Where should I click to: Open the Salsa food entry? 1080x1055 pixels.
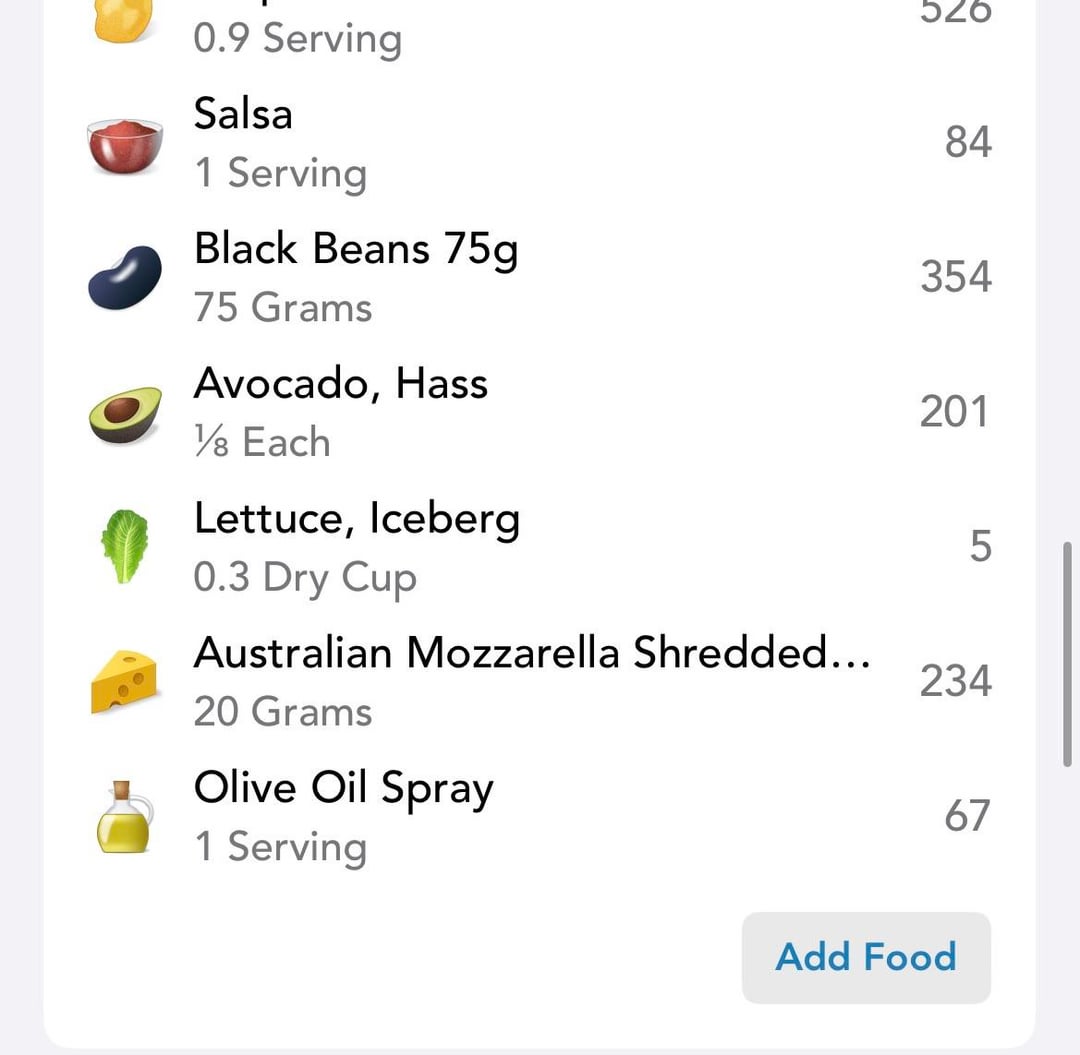pyautogui.click(x=243, y=114)
